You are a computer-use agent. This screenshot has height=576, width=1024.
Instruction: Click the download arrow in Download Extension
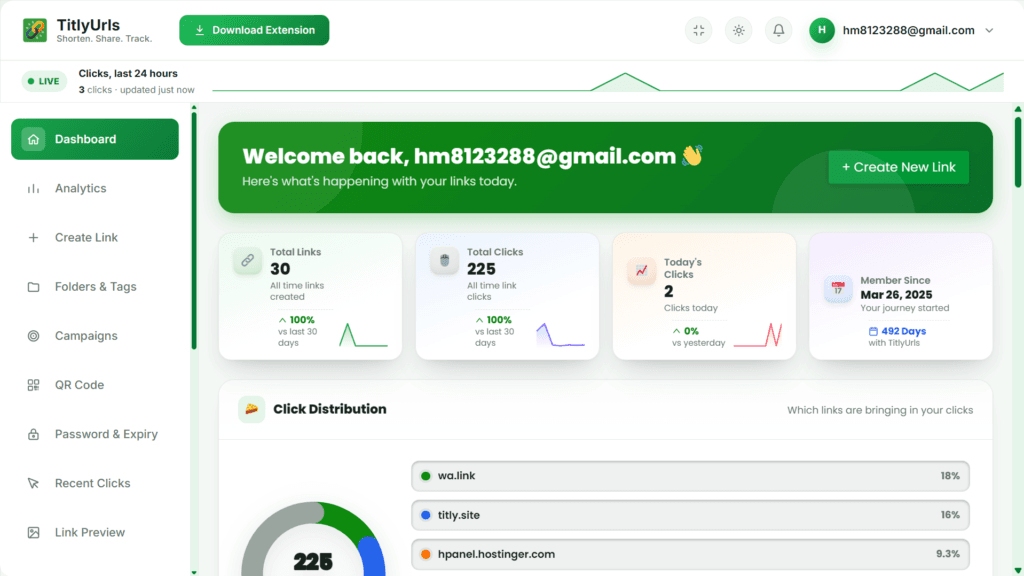click(x=200, y=30)
